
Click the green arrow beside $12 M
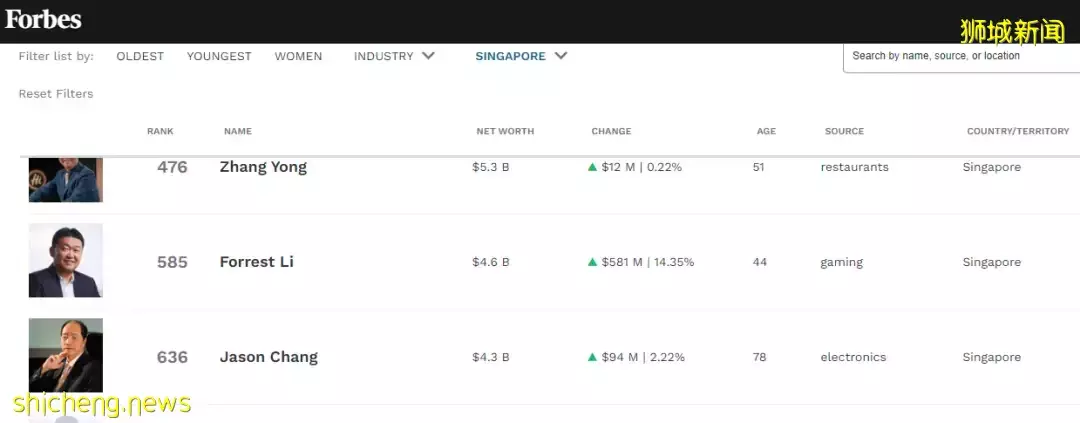tap(592, 167)
